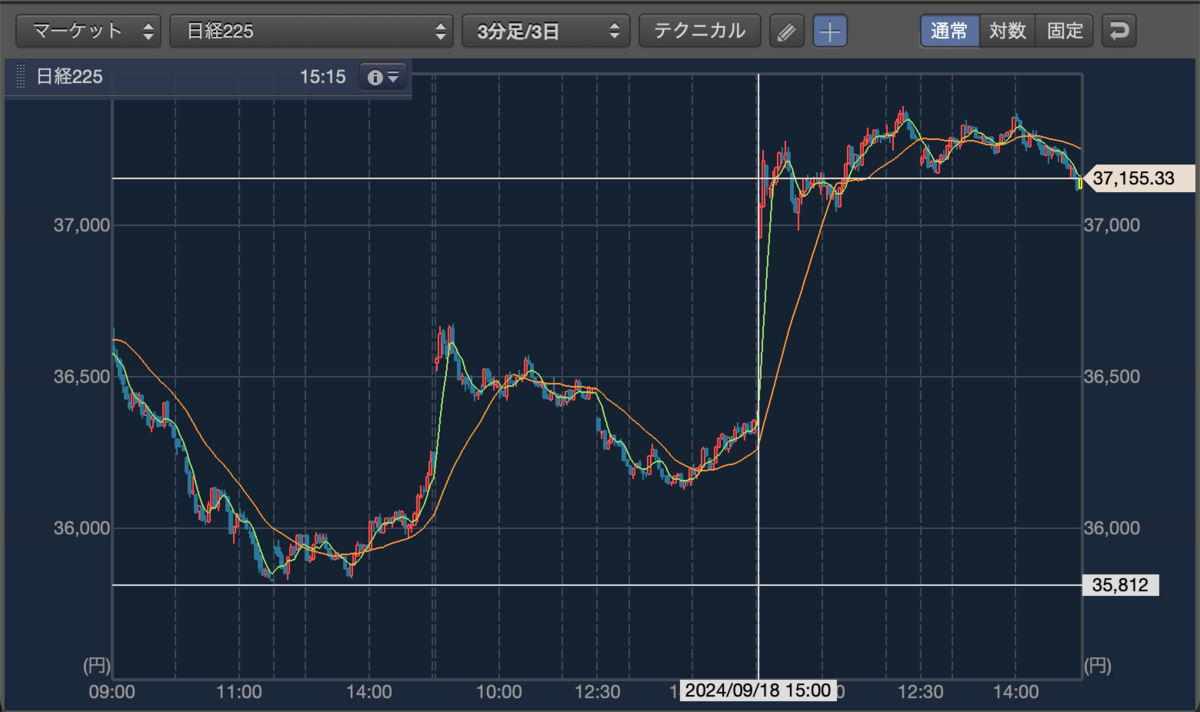Viewport: 1200px width, 712px height.
Task: Click the 37,155.33 current price tag
Action: (x=1140, y=179)
